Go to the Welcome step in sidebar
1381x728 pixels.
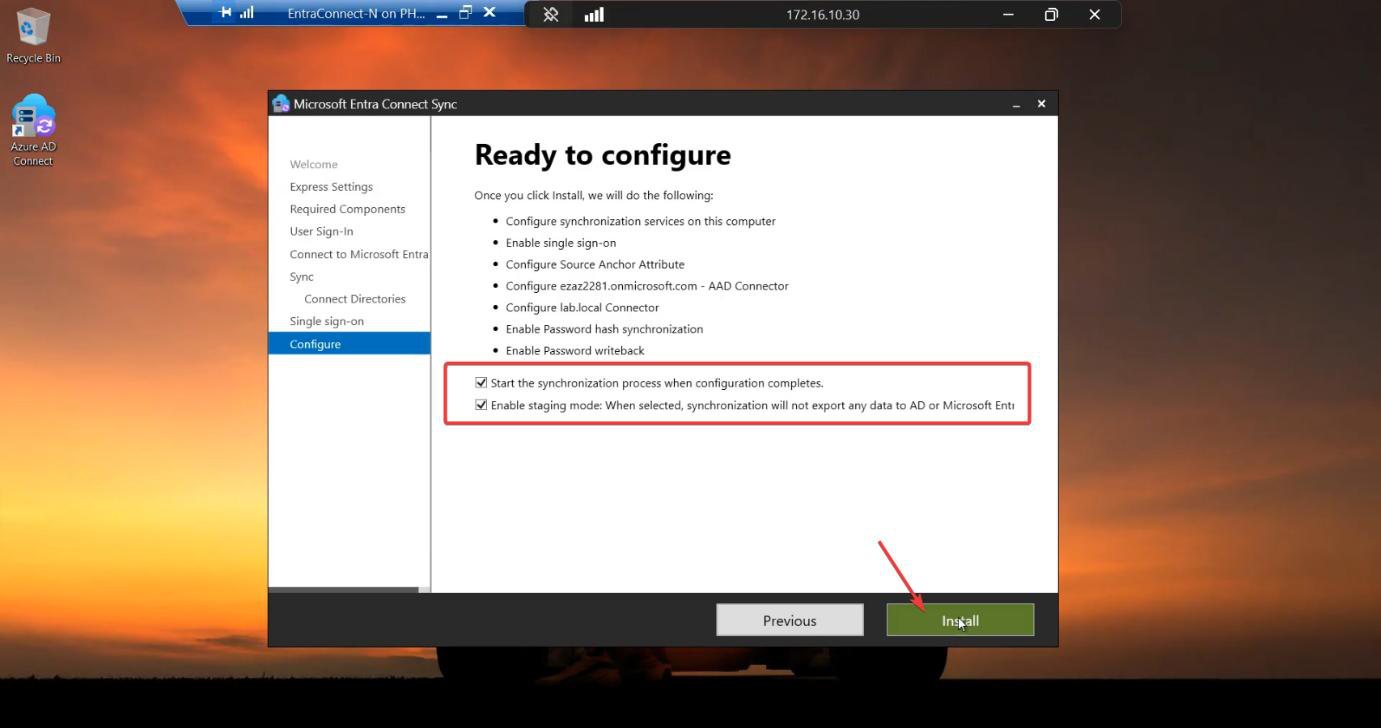314,164
